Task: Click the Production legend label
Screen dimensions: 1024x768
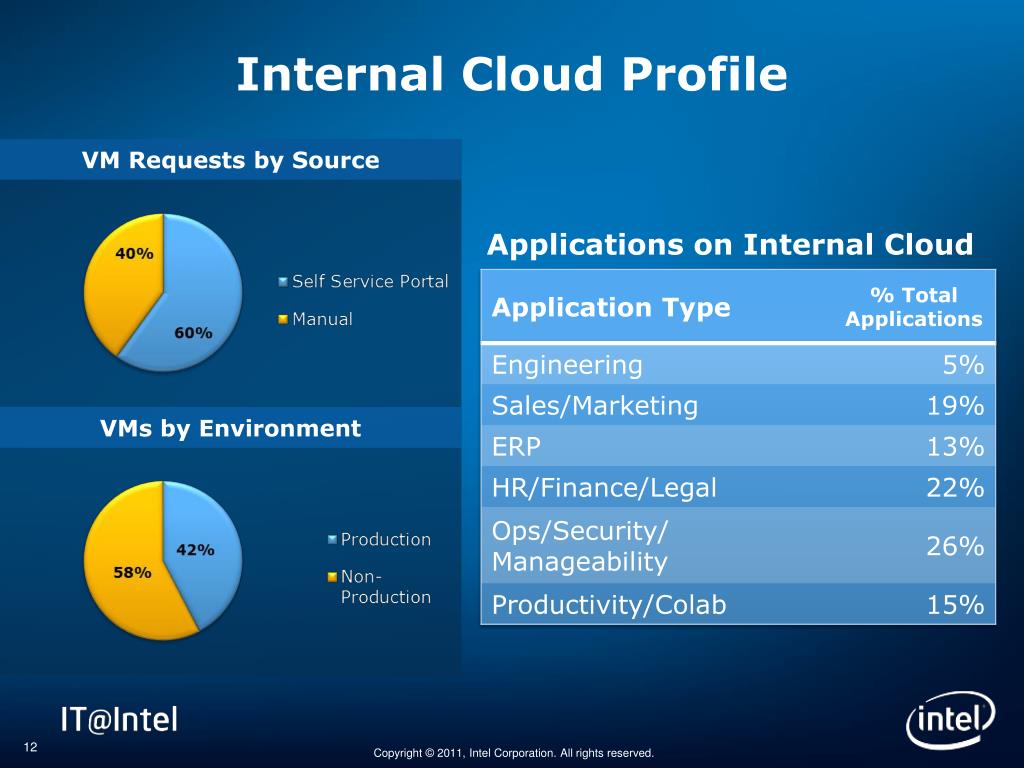Action: 386,539
